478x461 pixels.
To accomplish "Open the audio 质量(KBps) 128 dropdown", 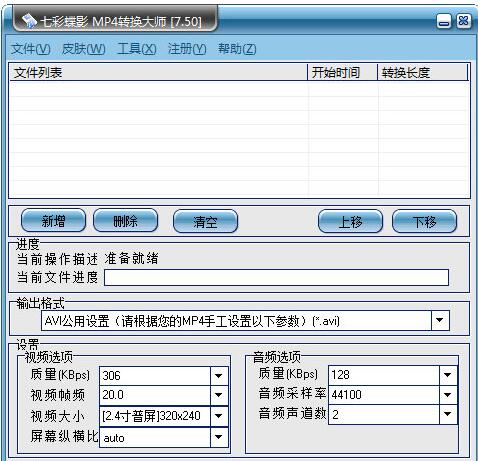I will click(448, 375).
